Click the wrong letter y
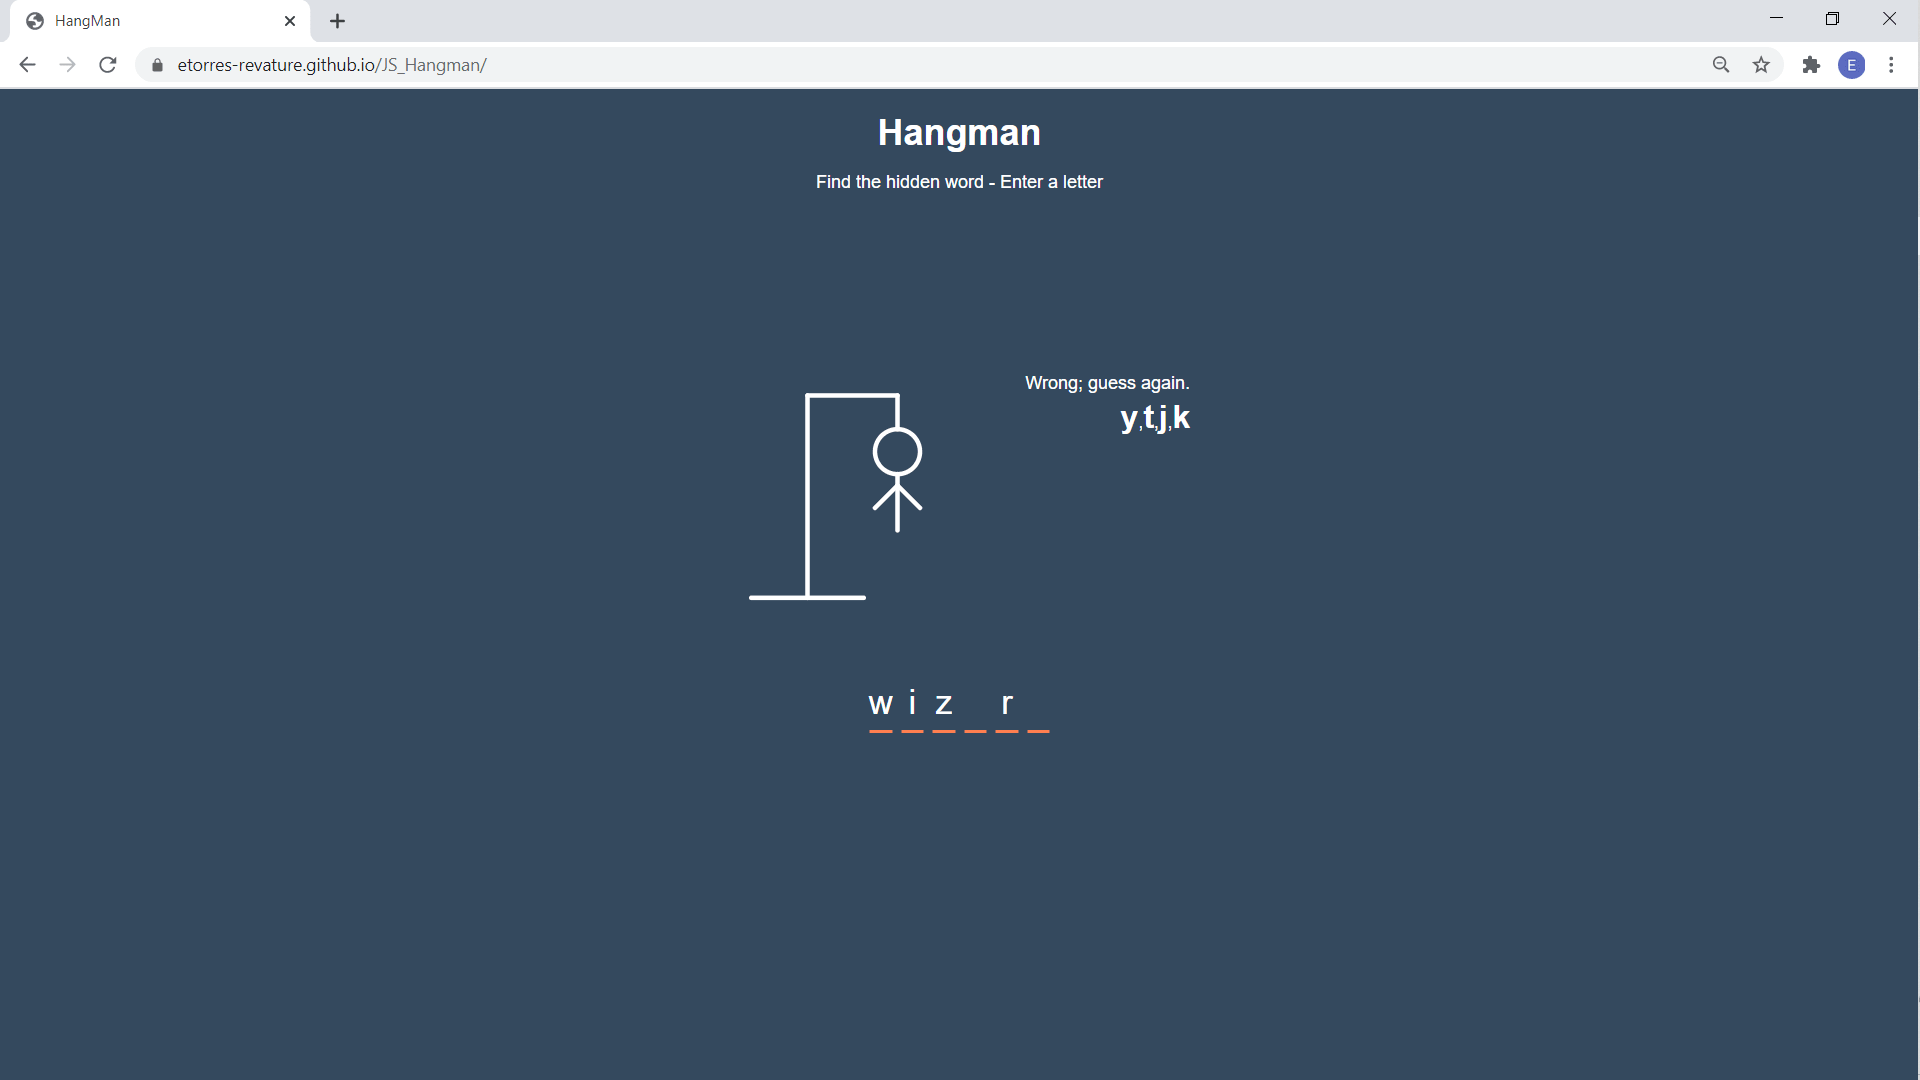The height and width of the screenshot is (1080, 1920). click(1128, 418)
